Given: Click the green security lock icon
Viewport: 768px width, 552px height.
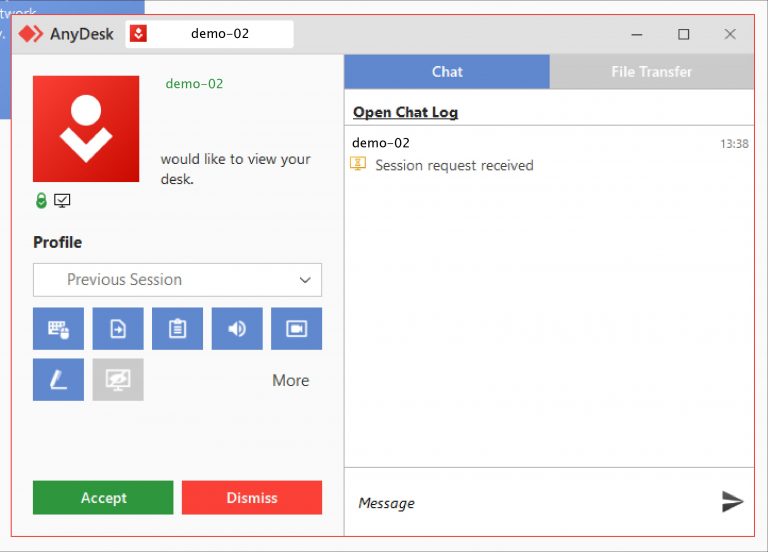Looking at the screenshot, I should pyautogui.click(x=41, y=200).
